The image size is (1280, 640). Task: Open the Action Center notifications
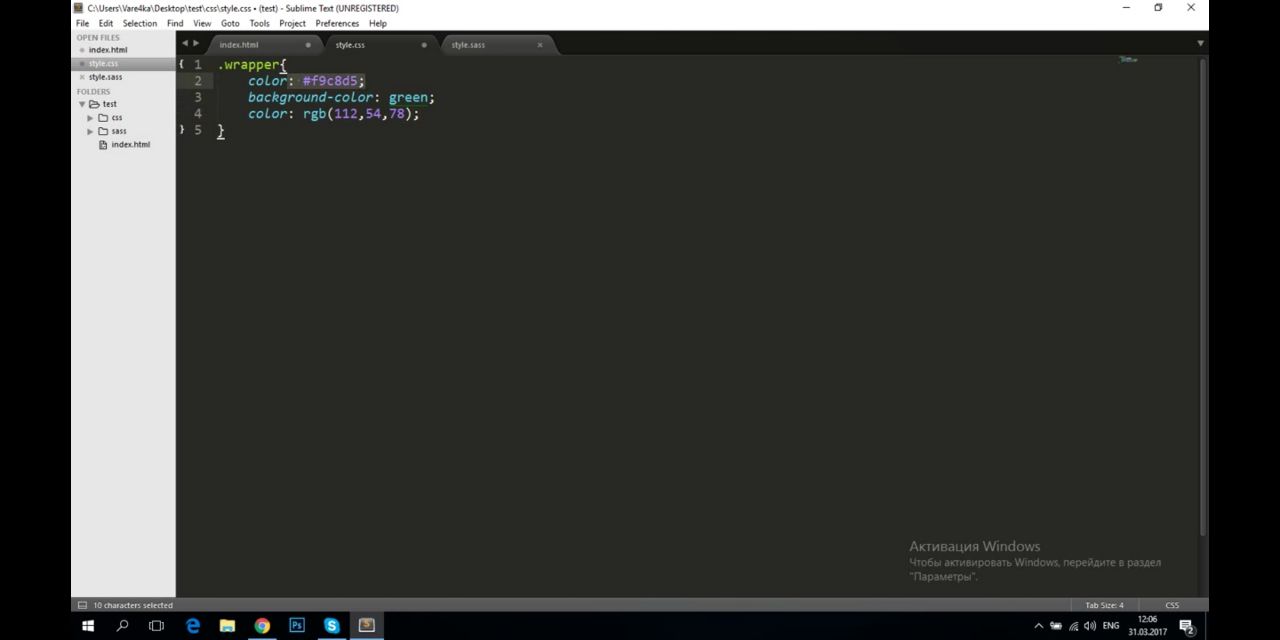point(1187,627)
